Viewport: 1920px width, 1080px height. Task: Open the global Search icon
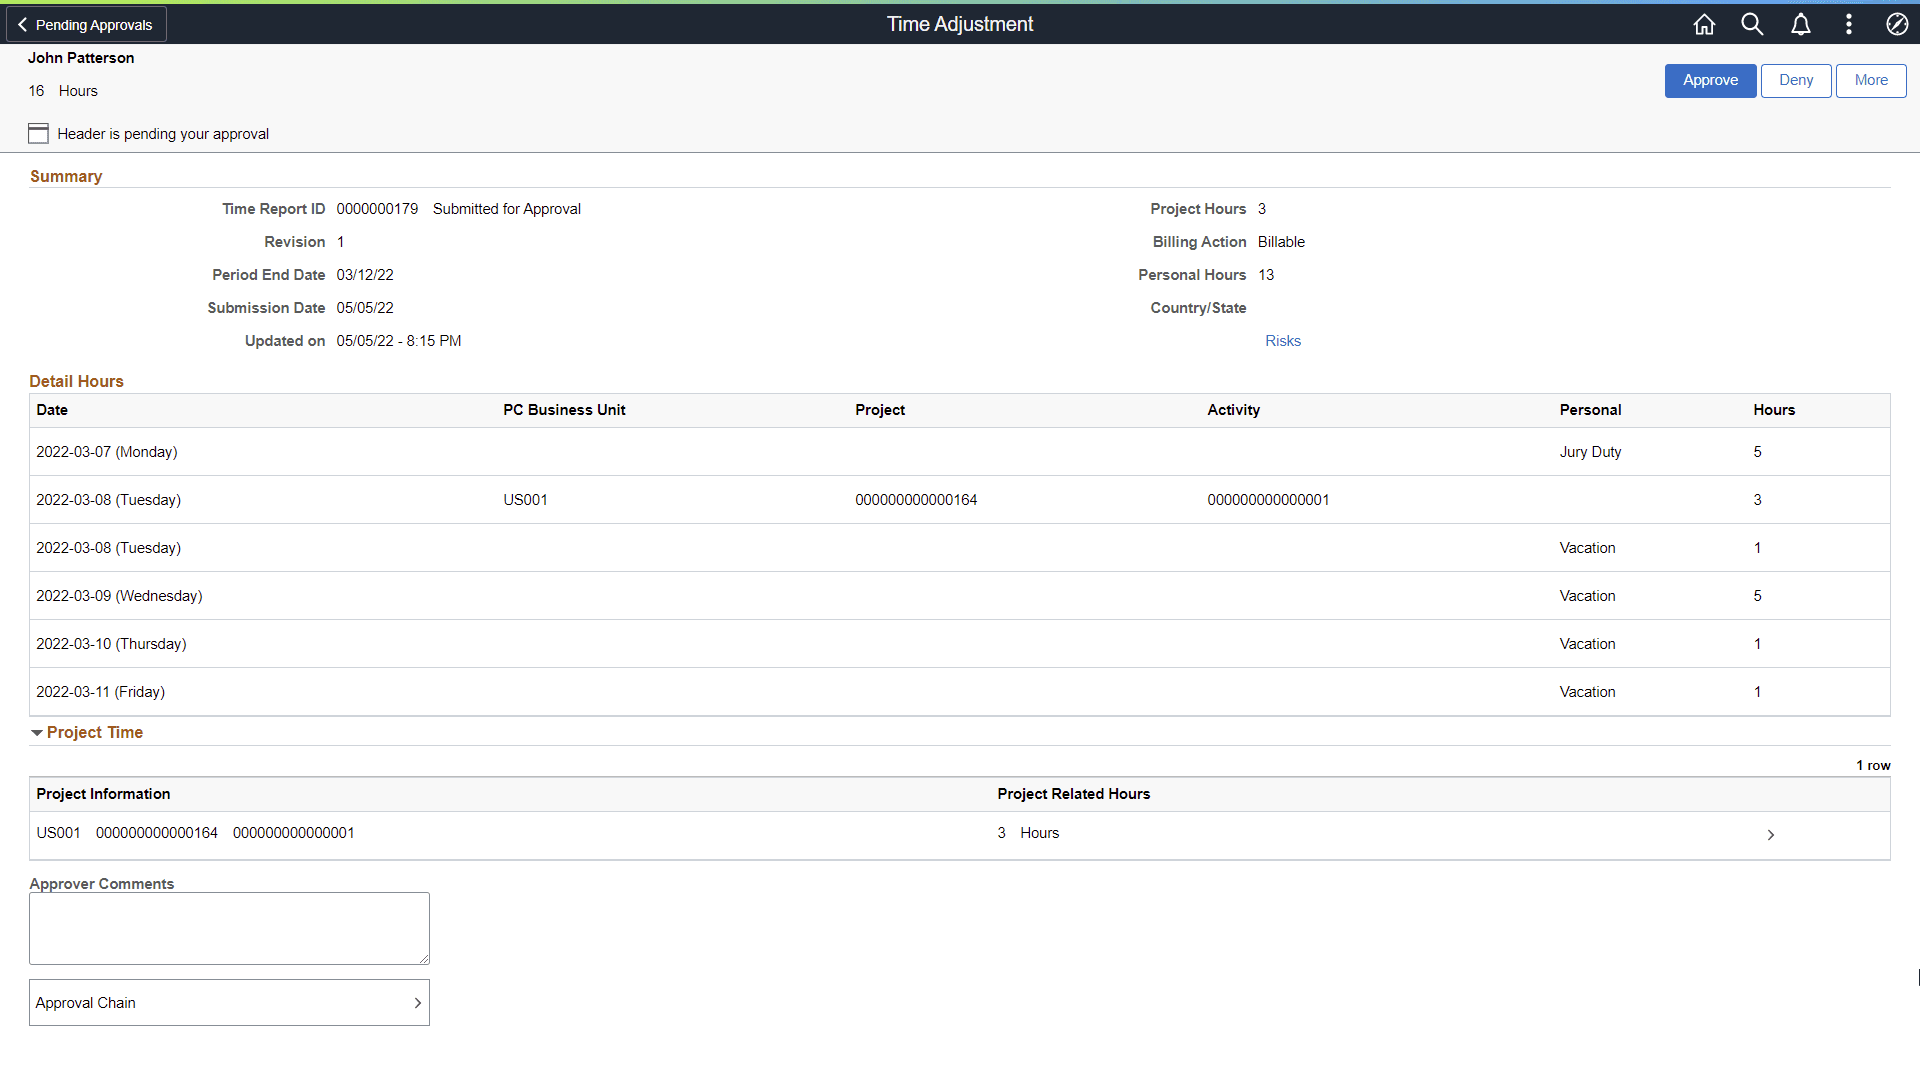tap(1752, 24)
